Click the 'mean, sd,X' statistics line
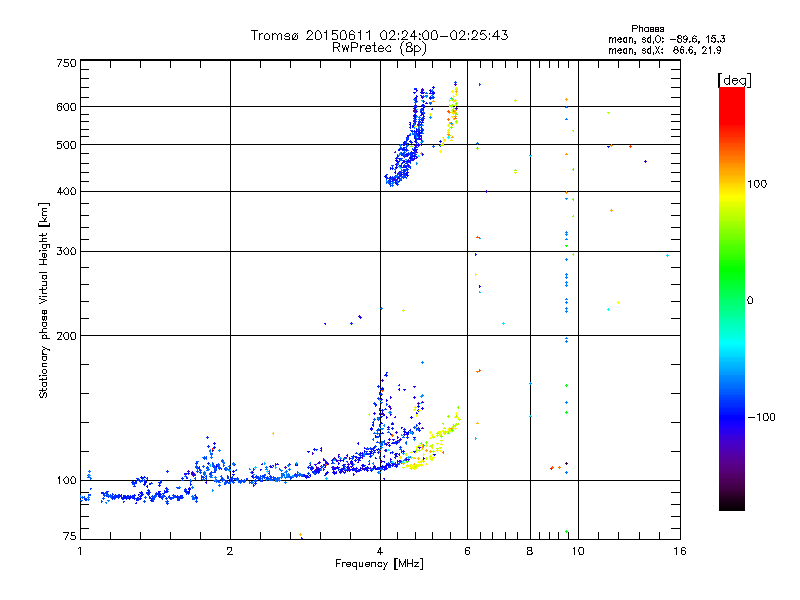Screen dimensions: 800x600 click(664, 50)
